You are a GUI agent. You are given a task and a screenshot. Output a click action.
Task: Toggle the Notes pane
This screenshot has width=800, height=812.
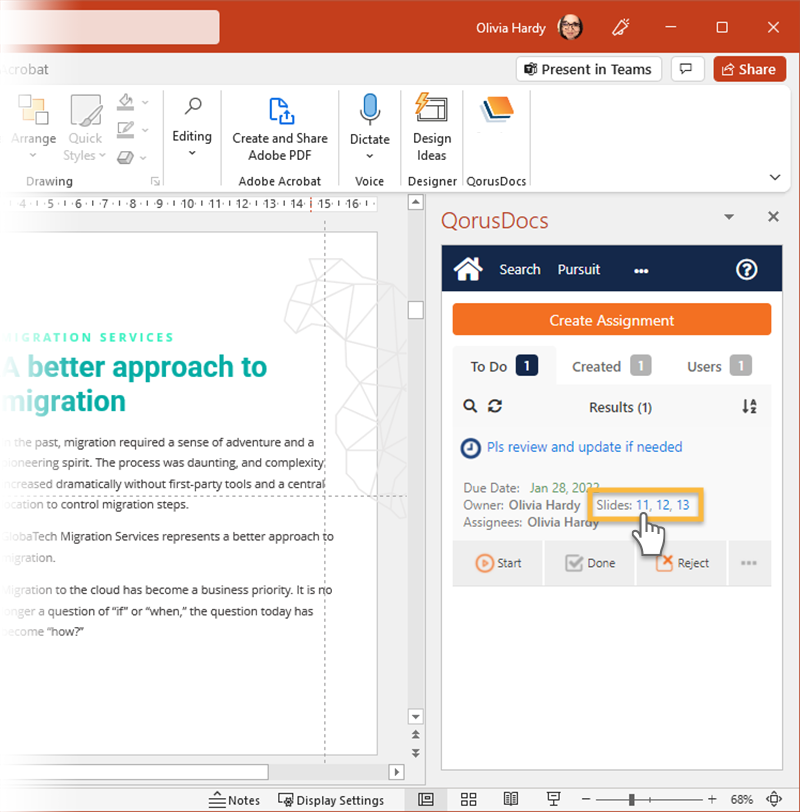pyautogui.click(x=234, y=800)
